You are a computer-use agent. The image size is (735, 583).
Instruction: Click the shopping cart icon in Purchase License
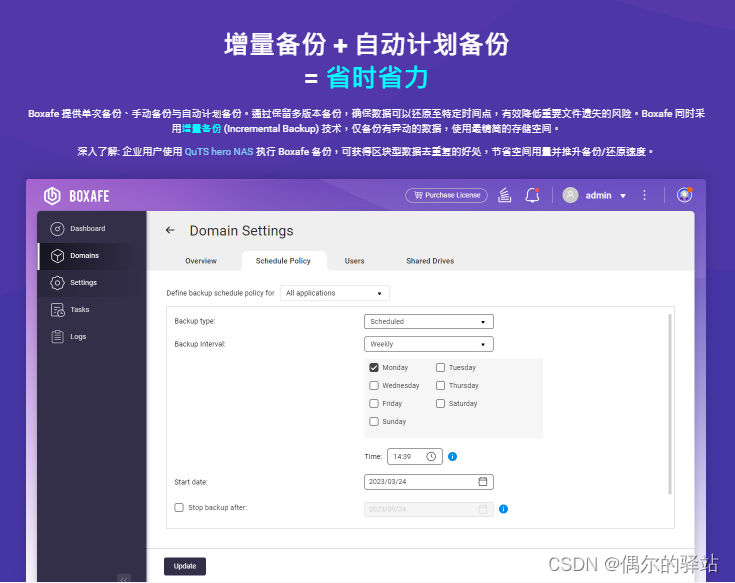tap(418, 195)
